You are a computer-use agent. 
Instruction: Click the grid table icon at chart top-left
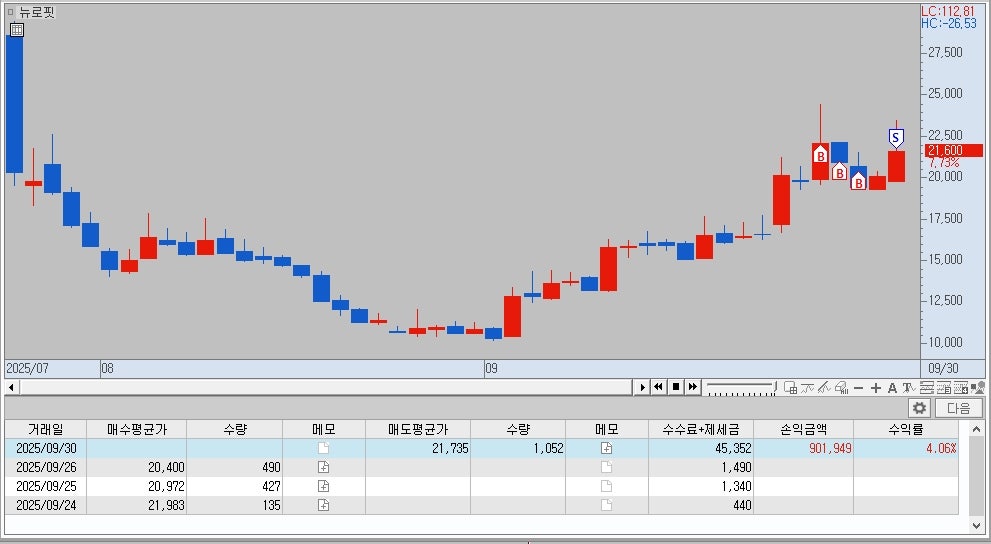16,29
